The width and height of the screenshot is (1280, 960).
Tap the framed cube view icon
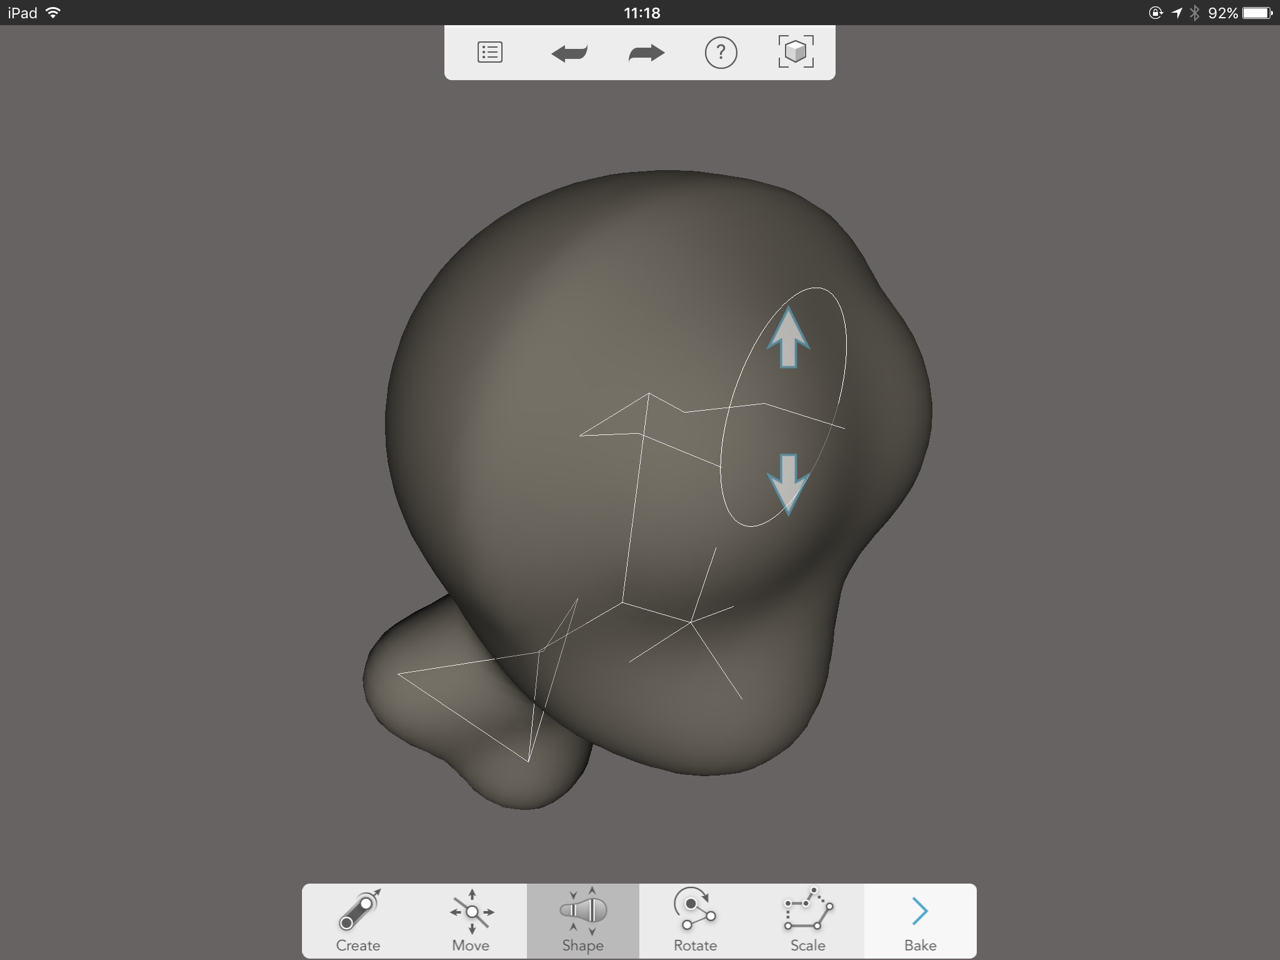pos(796,52)
